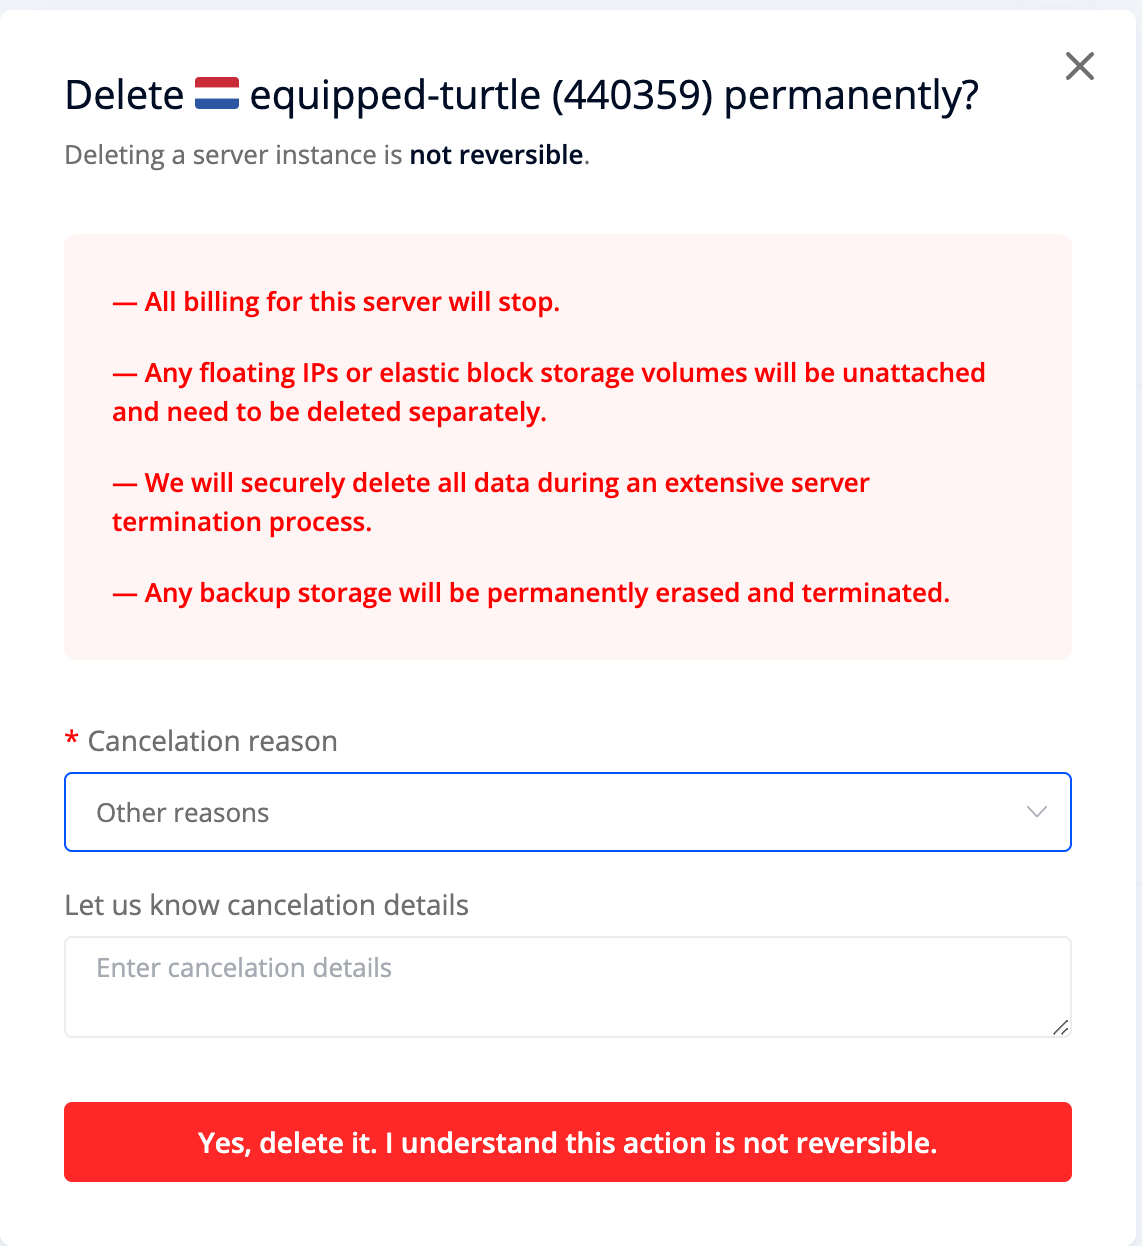The width and height of the screenshot is (1142, 1246).
Task: Click 'Let us know cancelation details' label
Action: click(x=267, y=905)
